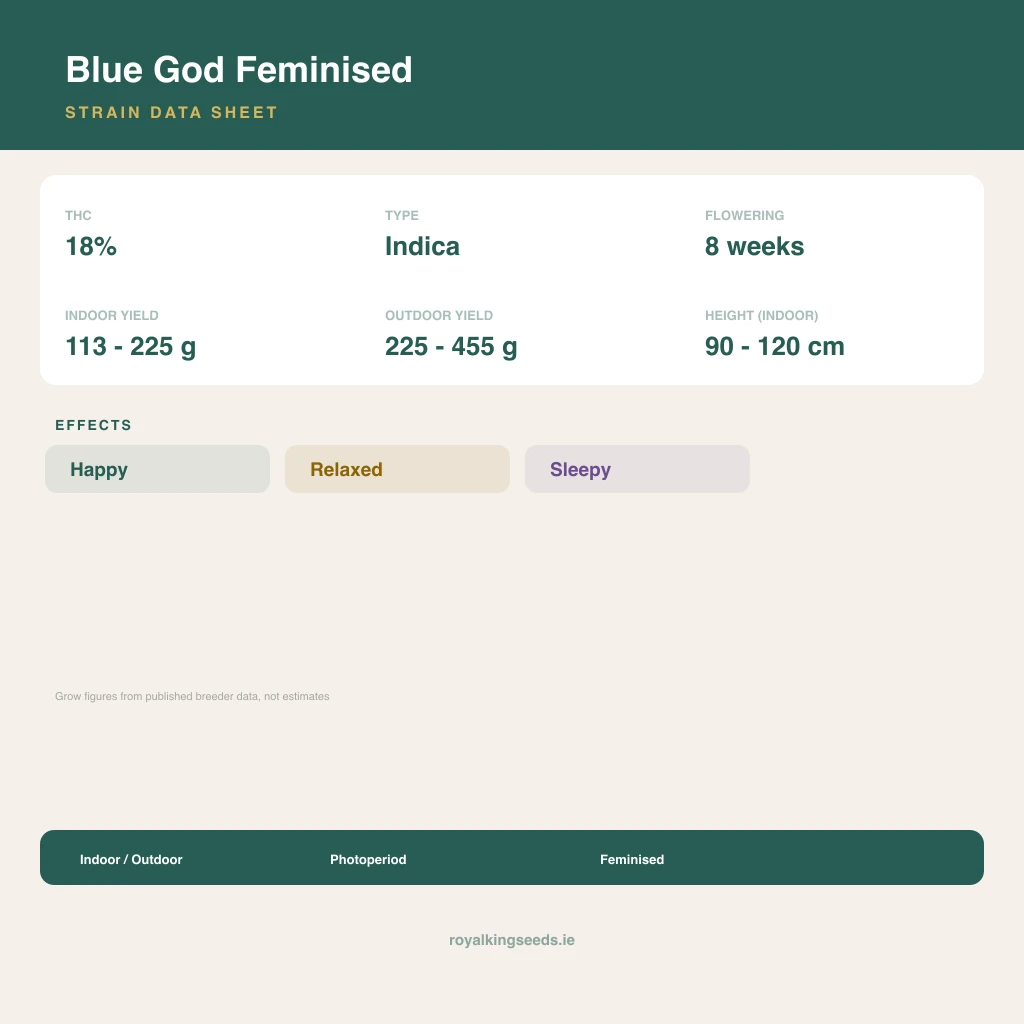Image resolution: width=1024 pixels, height=1024 pixels.
Task: Select the Indoor / Outdoor label
Action: (x=131, y=859)
